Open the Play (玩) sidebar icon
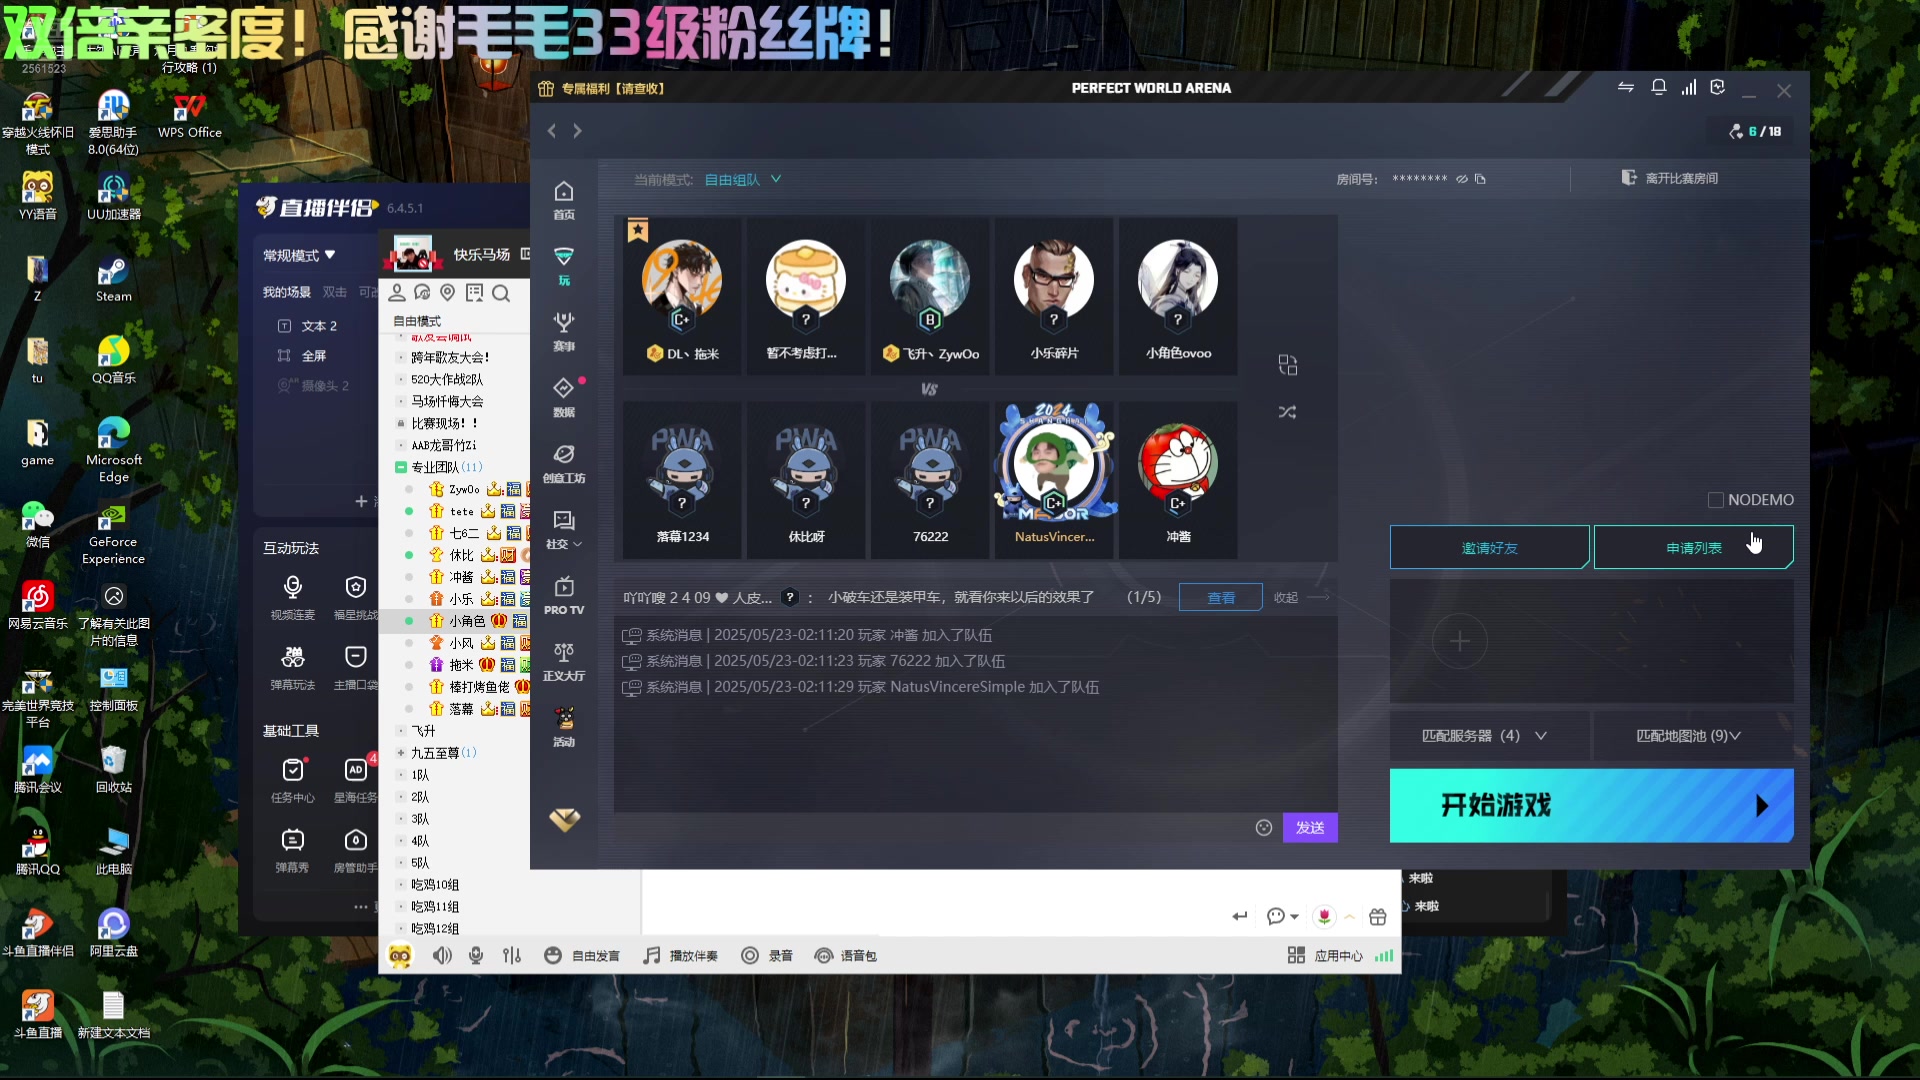Screen dimensions: 1920x1080 coord(564,266)
